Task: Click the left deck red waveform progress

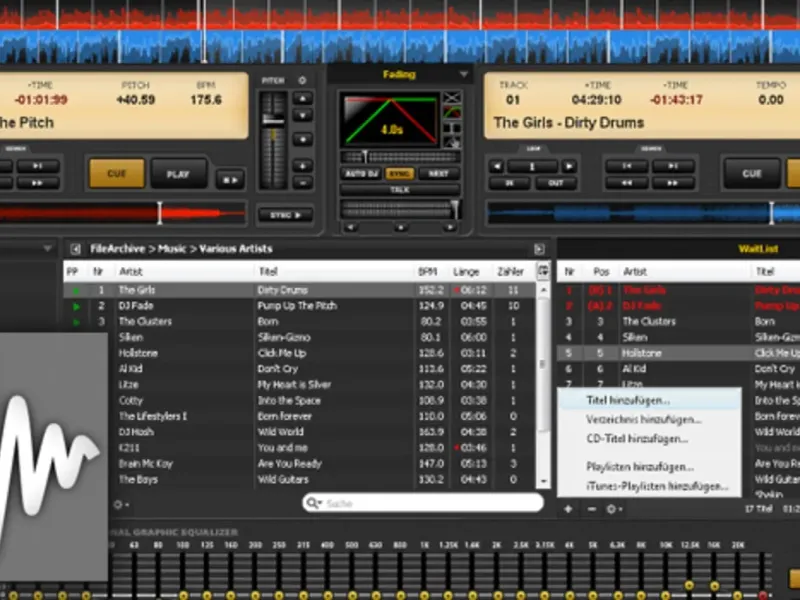Action: (x=122, y=213)
